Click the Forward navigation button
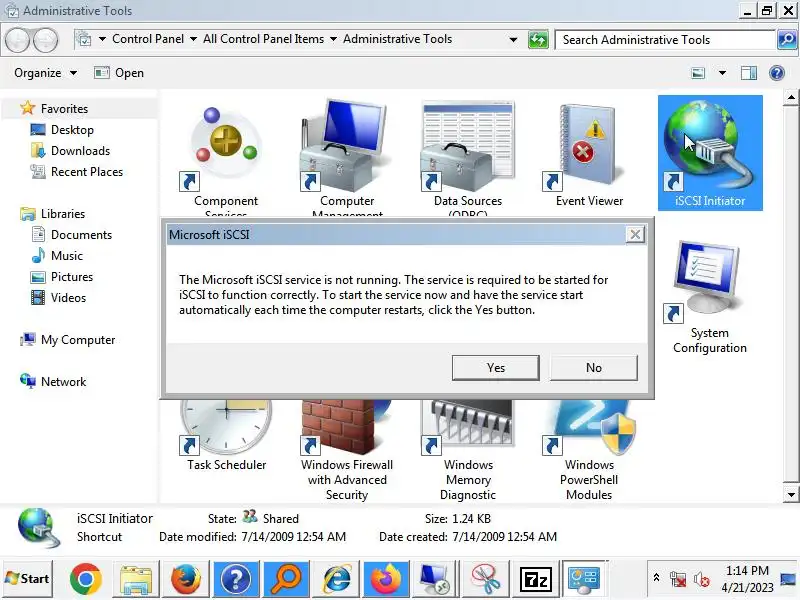The width and height of the screenshot is (800, 600). point(46,40)
